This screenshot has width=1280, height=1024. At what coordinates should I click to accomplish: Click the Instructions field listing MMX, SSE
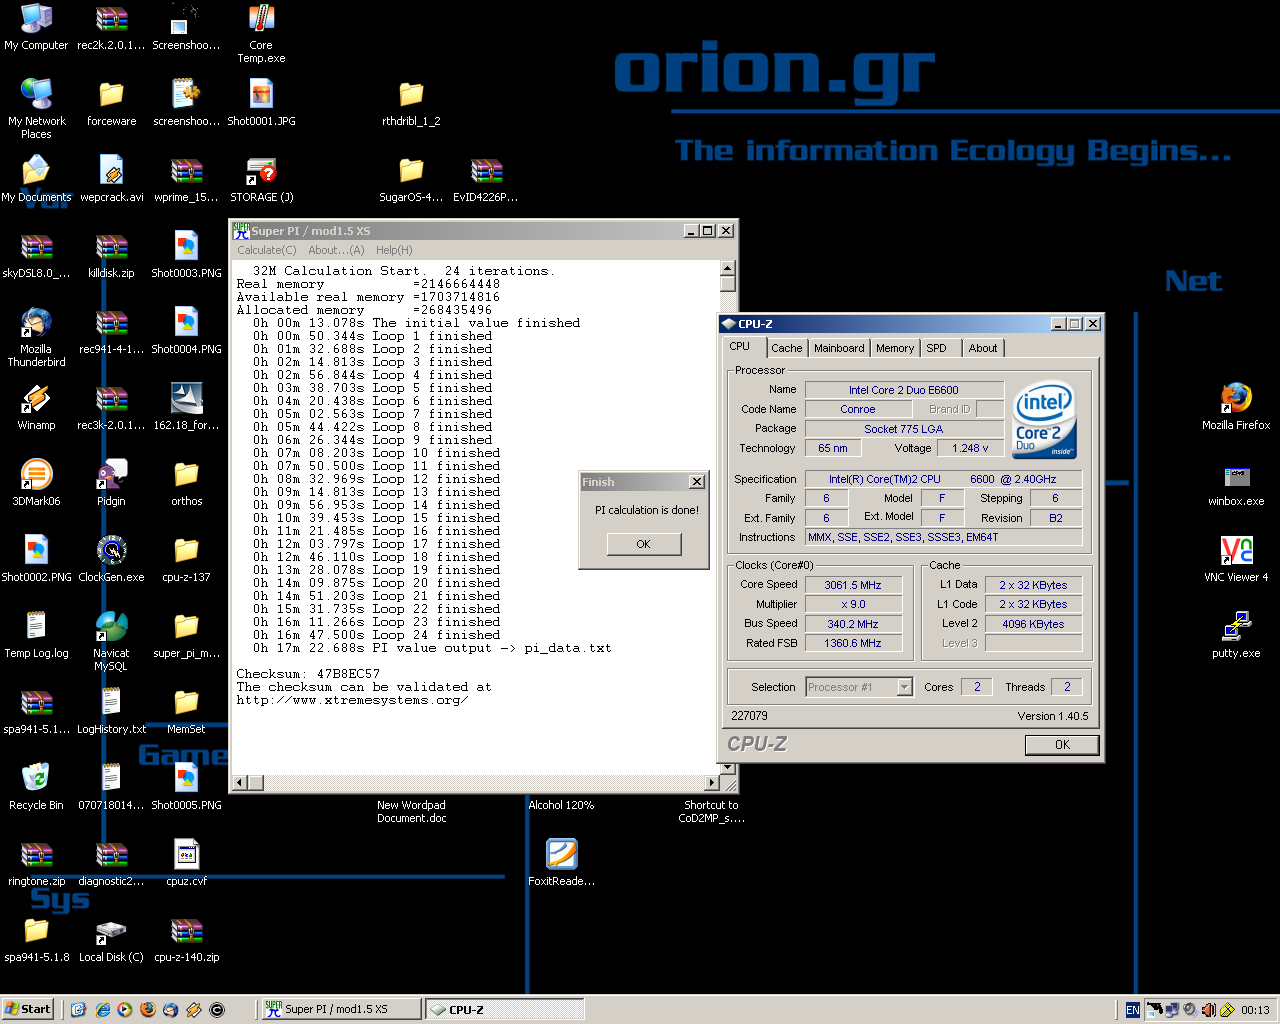point(944,537)
